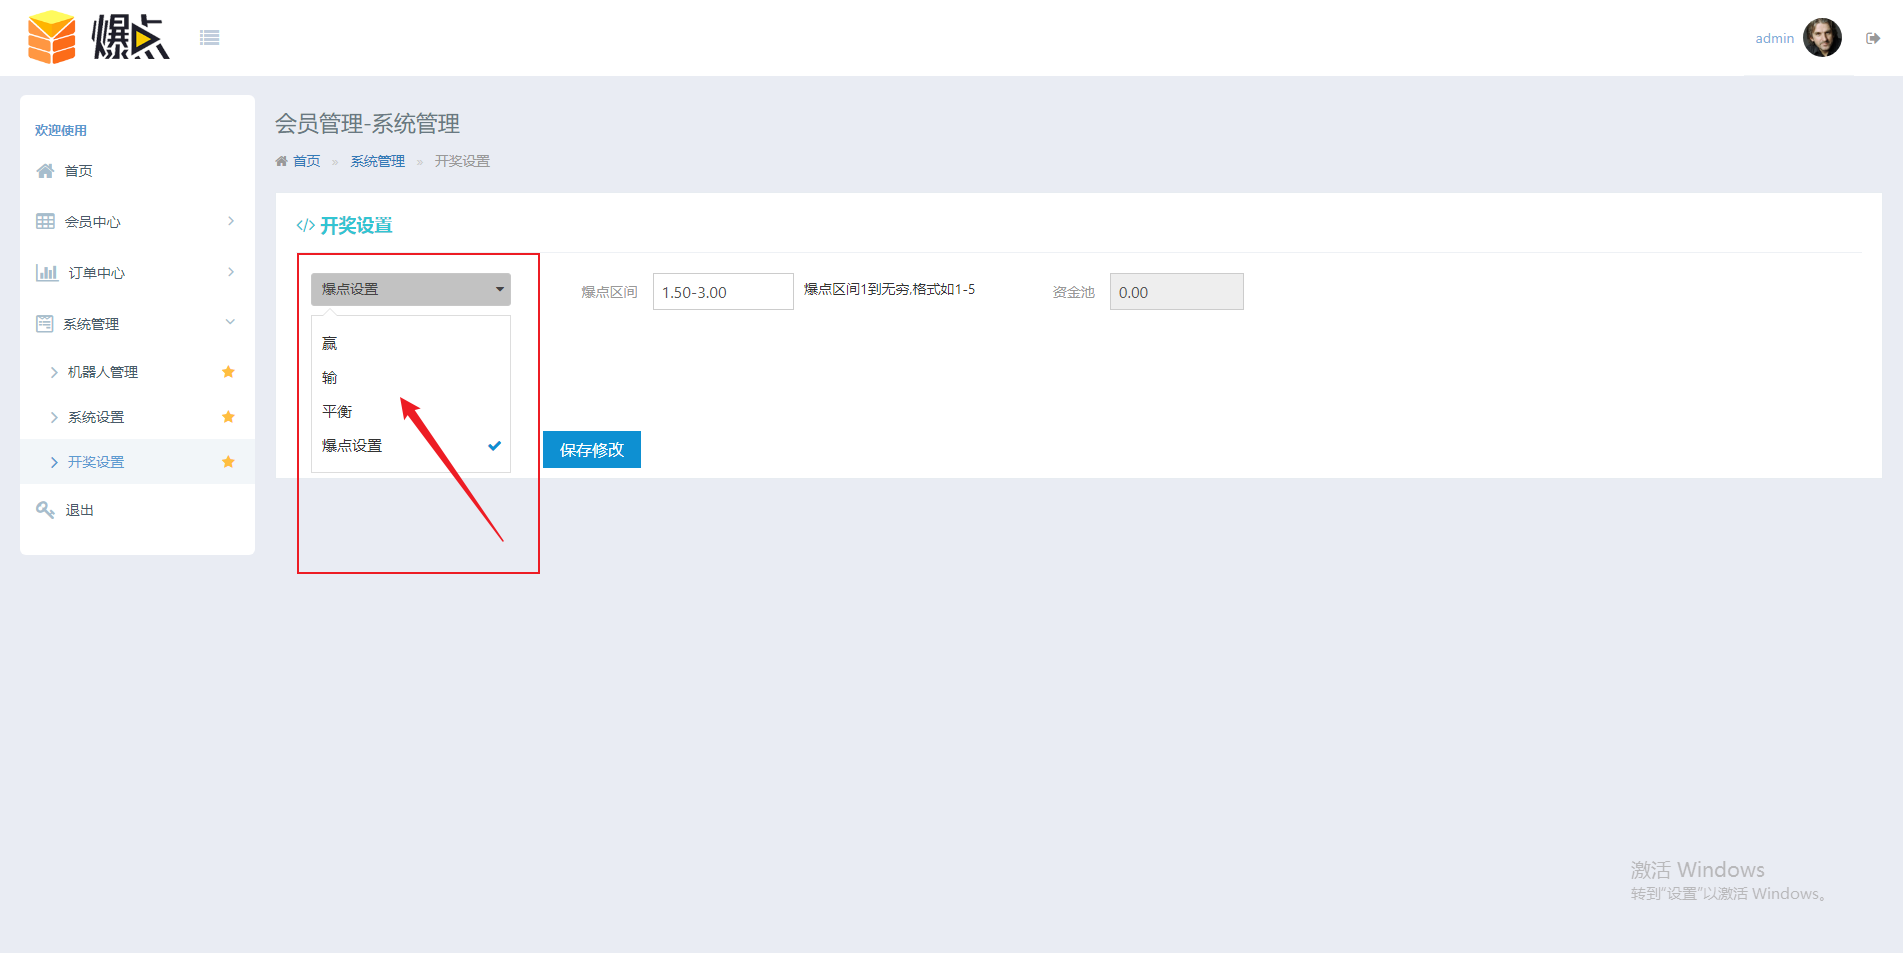This screenshot has height=953, width=1903.
Task: Open 机器人管理 submenu item
Action: pos(103,372)
